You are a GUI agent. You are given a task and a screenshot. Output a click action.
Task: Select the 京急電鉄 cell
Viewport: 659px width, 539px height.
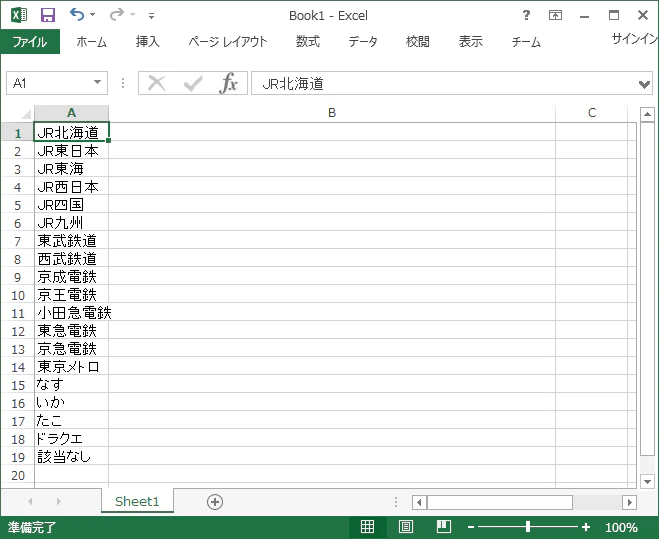tap(71, 349)
